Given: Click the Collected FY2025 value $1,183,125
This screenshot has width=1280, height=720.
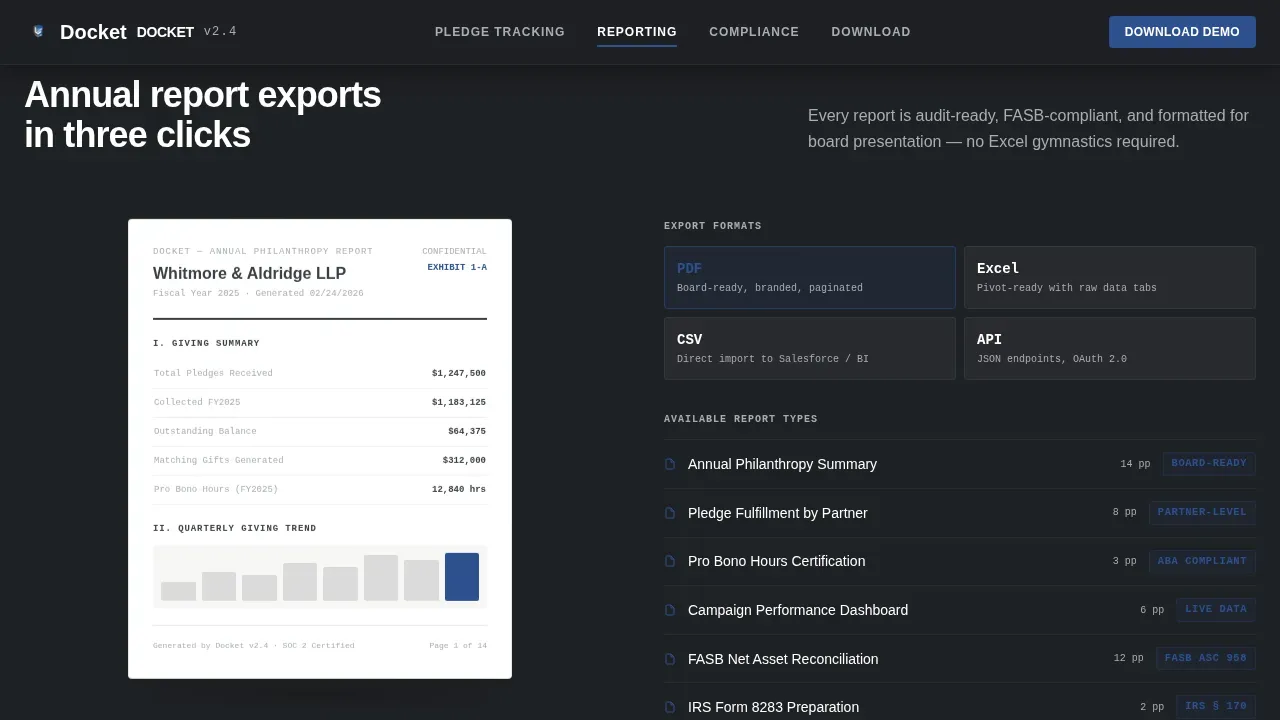Looking at the screenshot, I should pyautogui.click(x=459, y=402).
